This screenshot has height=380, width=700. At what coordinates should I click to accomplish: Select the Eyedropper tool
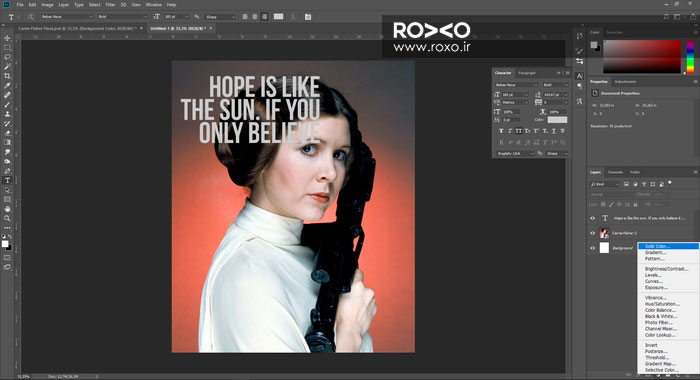point(7,85)
